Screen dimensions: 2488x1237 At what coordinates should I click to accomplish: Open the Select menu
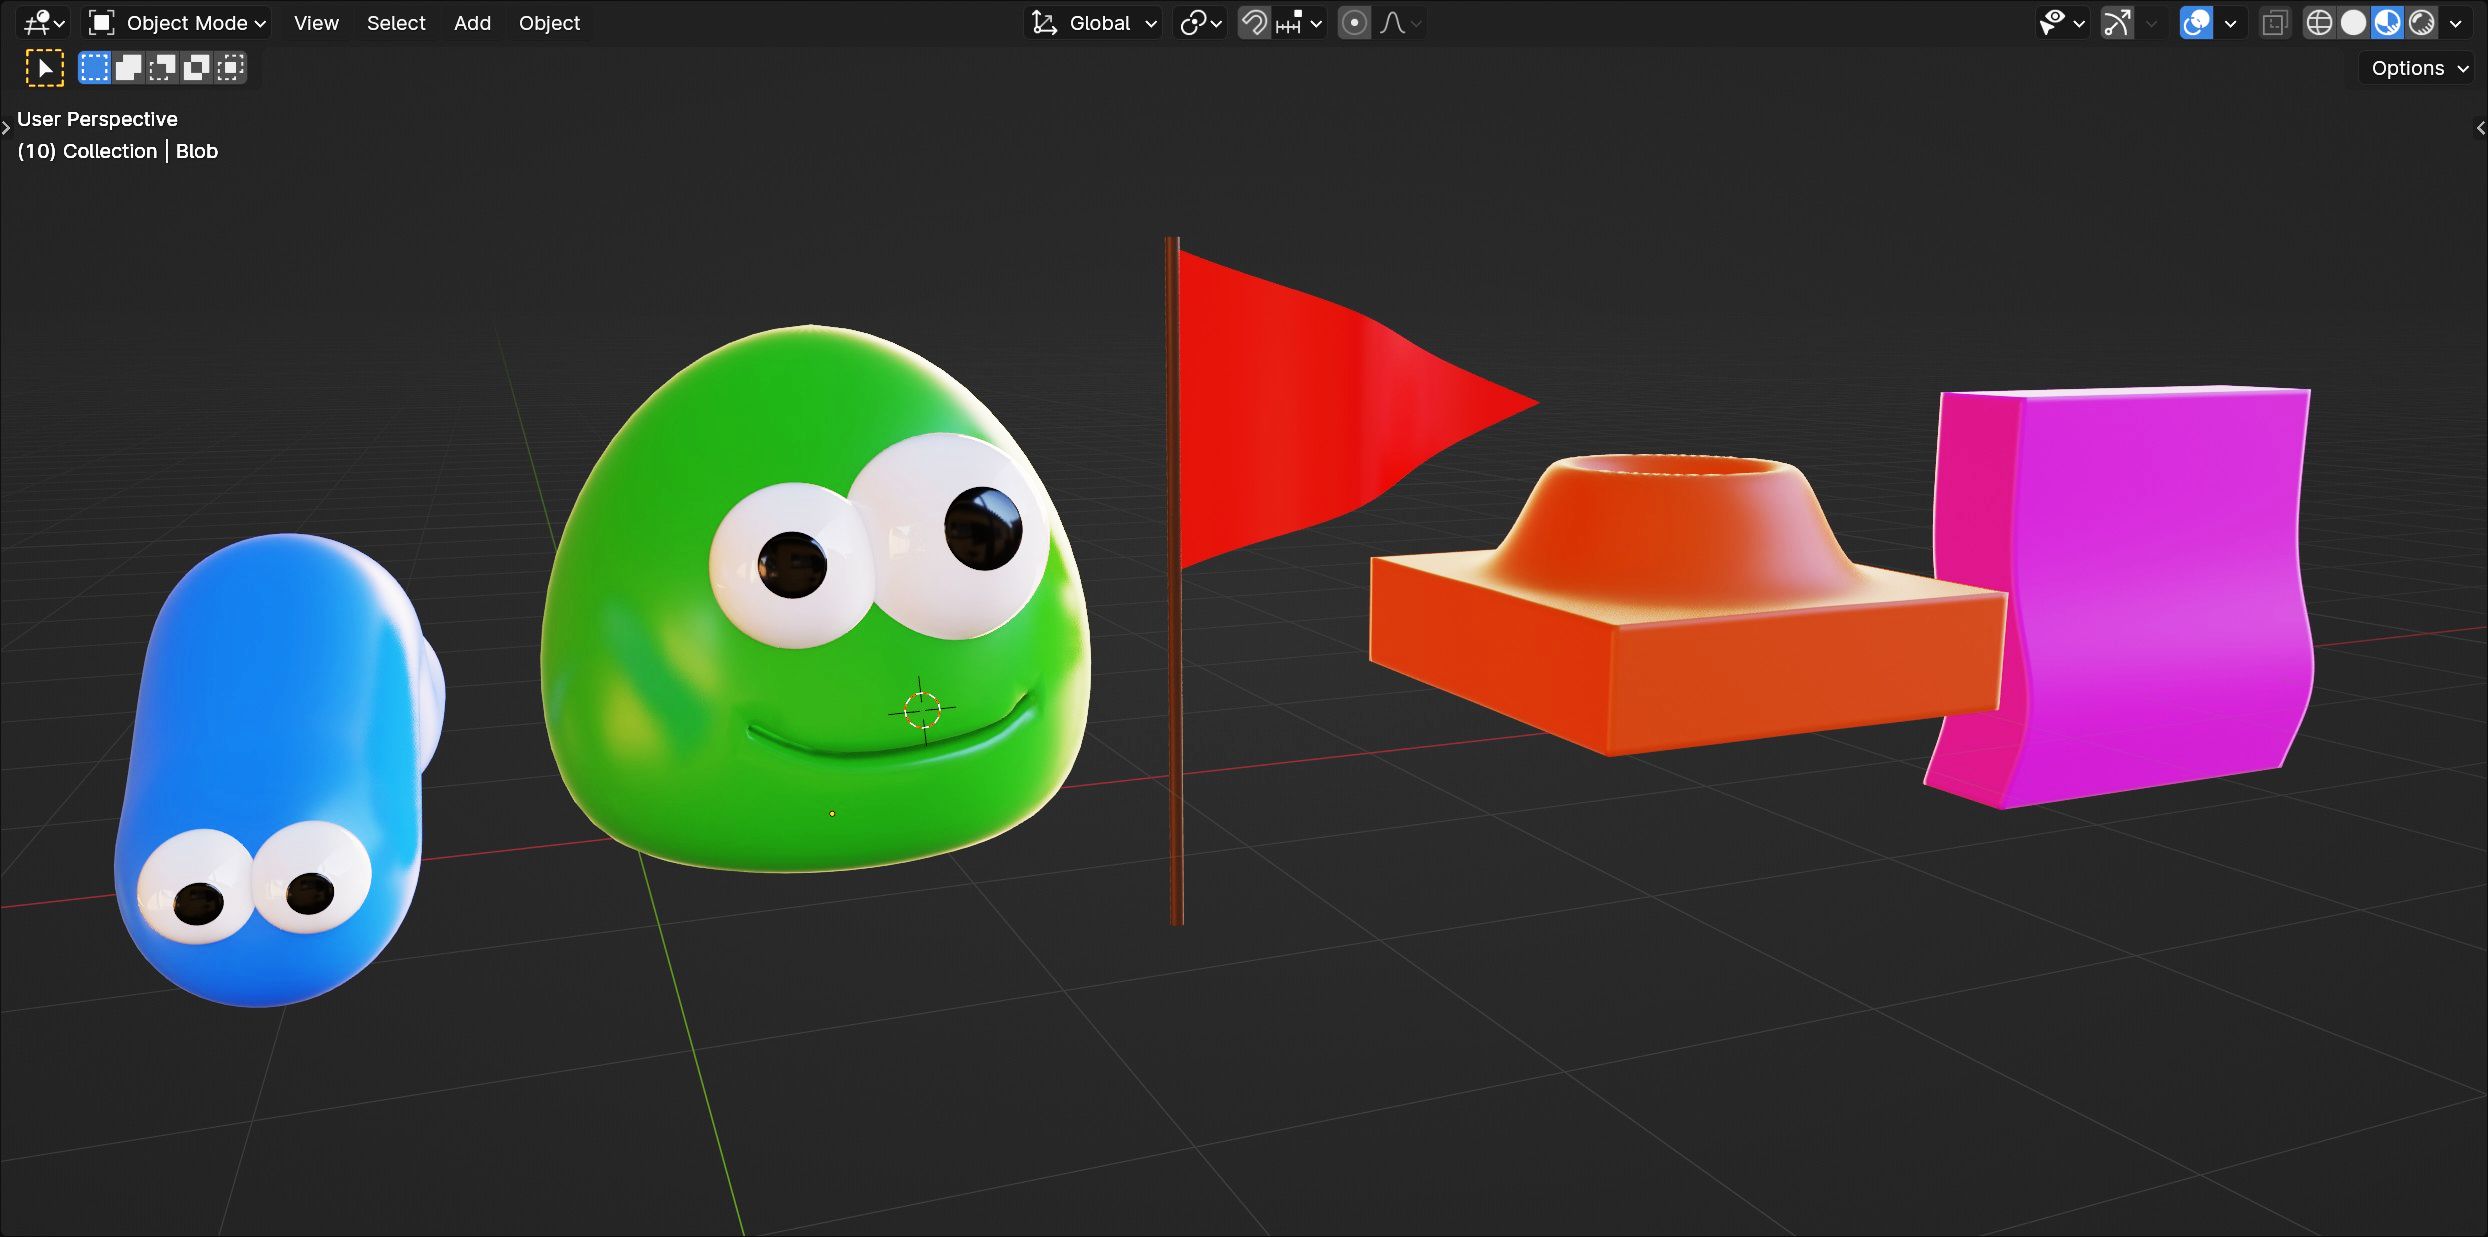point(396,23)
